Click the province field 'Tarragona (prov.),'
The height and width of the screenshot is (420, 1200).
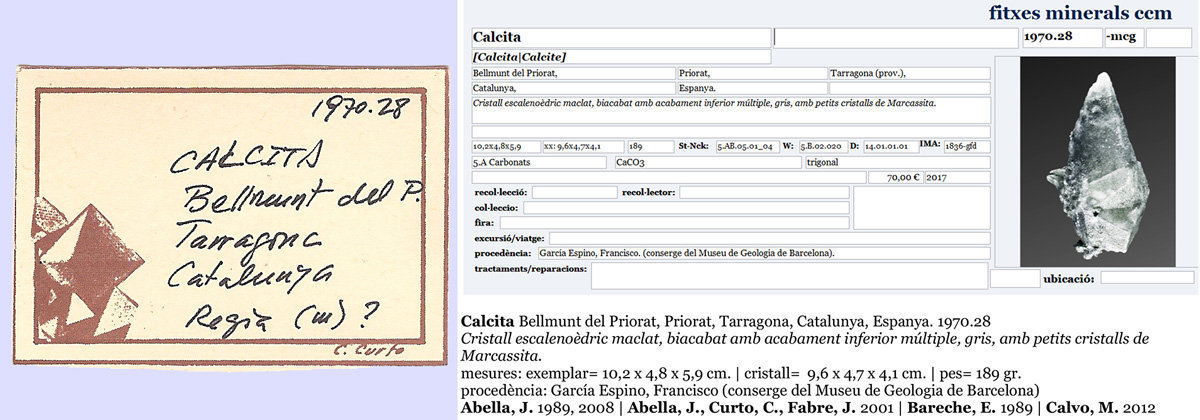(x=909, y=73)
